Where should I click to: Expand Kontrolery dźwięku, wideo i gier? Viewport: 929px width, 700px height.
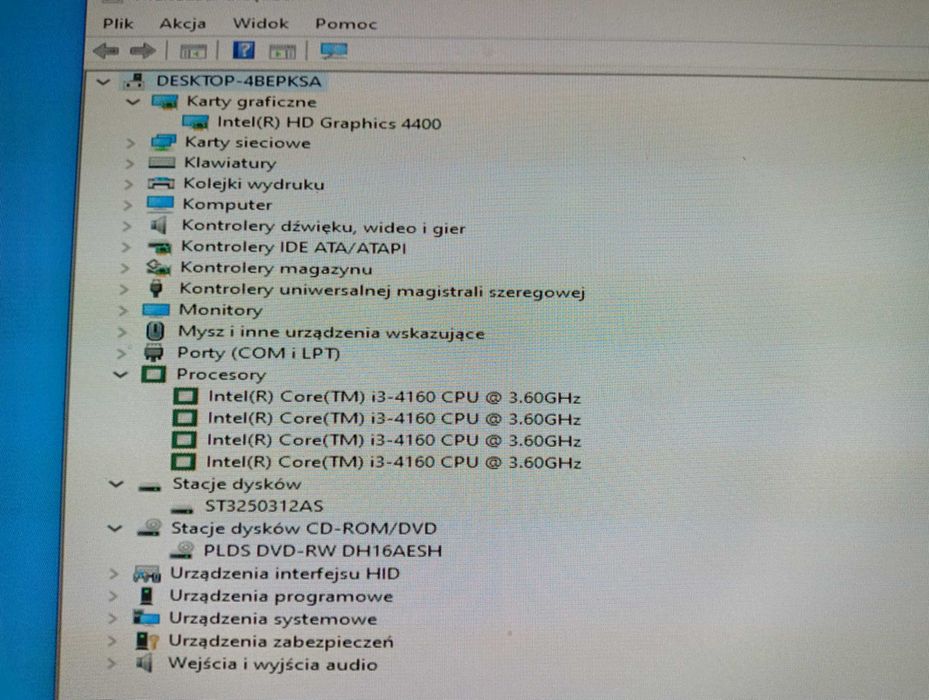tap(126, 226)
